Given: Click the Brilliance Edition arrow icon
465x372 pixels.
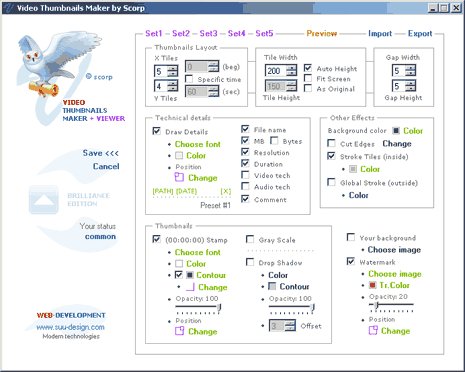Looking at the screenshot, I should coord(44,199).
